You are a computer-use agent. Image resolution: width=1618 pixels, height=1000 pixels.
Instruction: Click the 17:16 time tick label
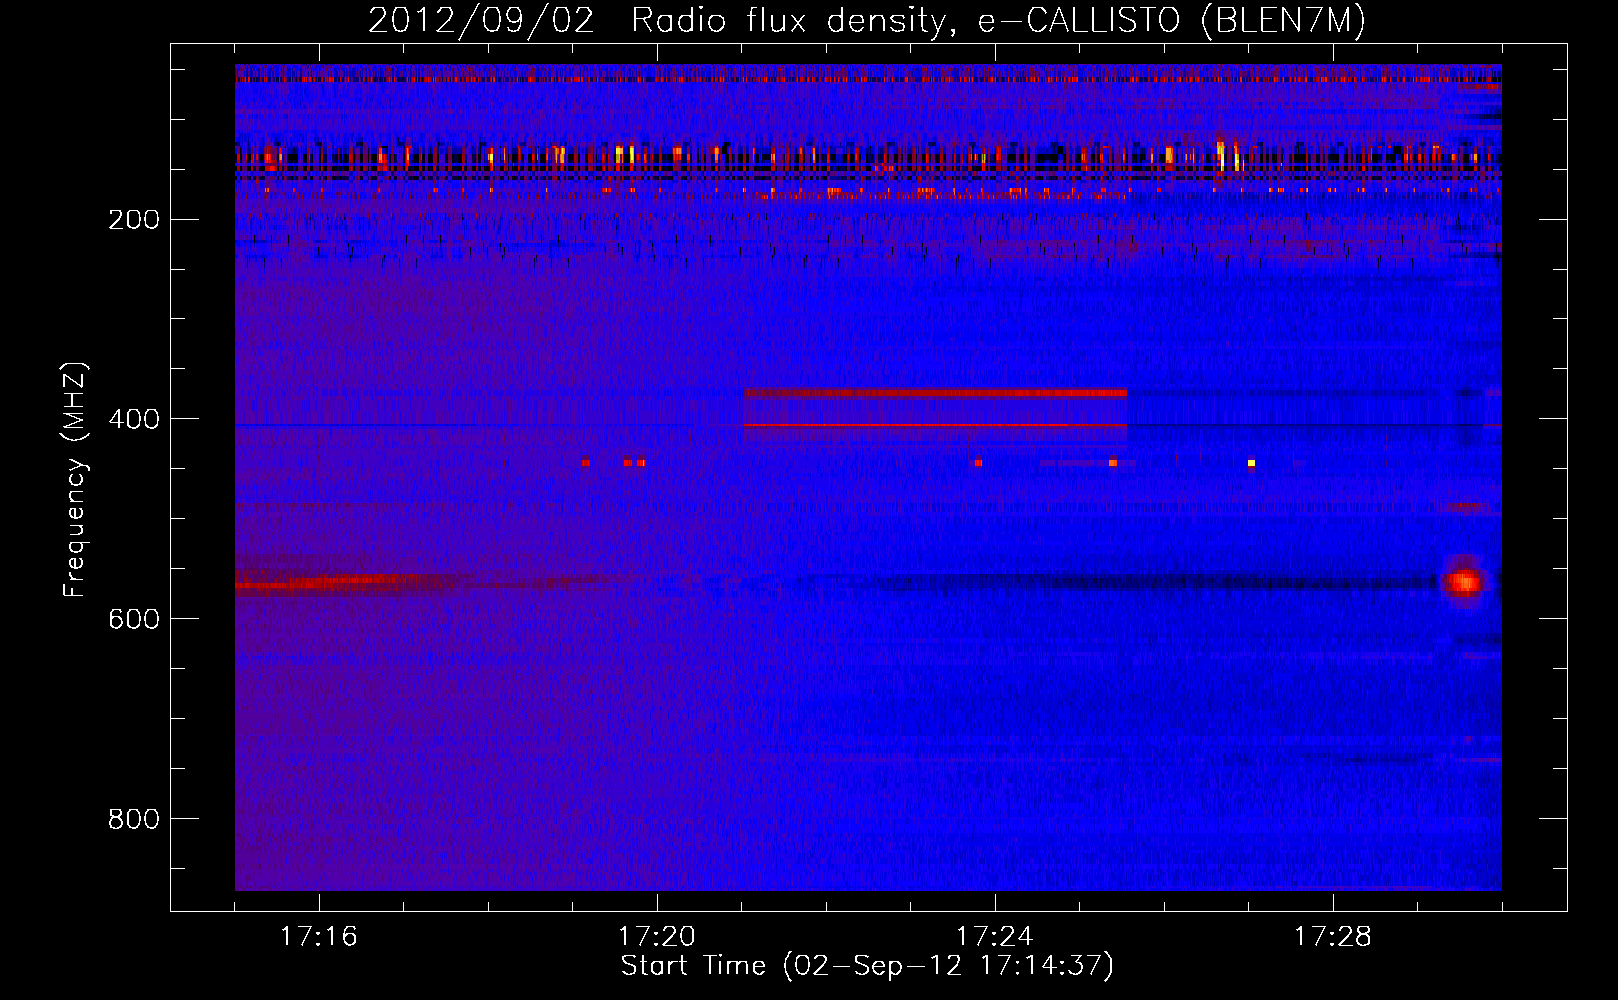(319, 937)
